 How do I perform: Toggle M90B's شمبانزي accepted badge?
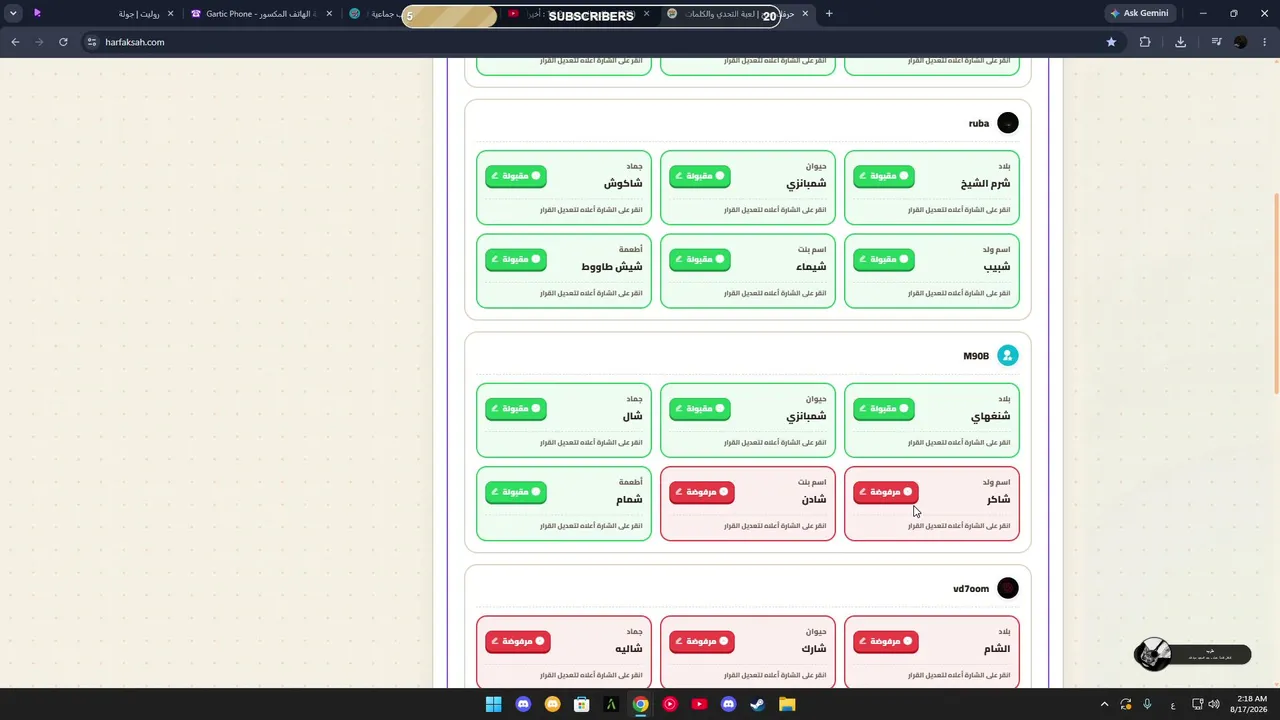tap(700, 408)
